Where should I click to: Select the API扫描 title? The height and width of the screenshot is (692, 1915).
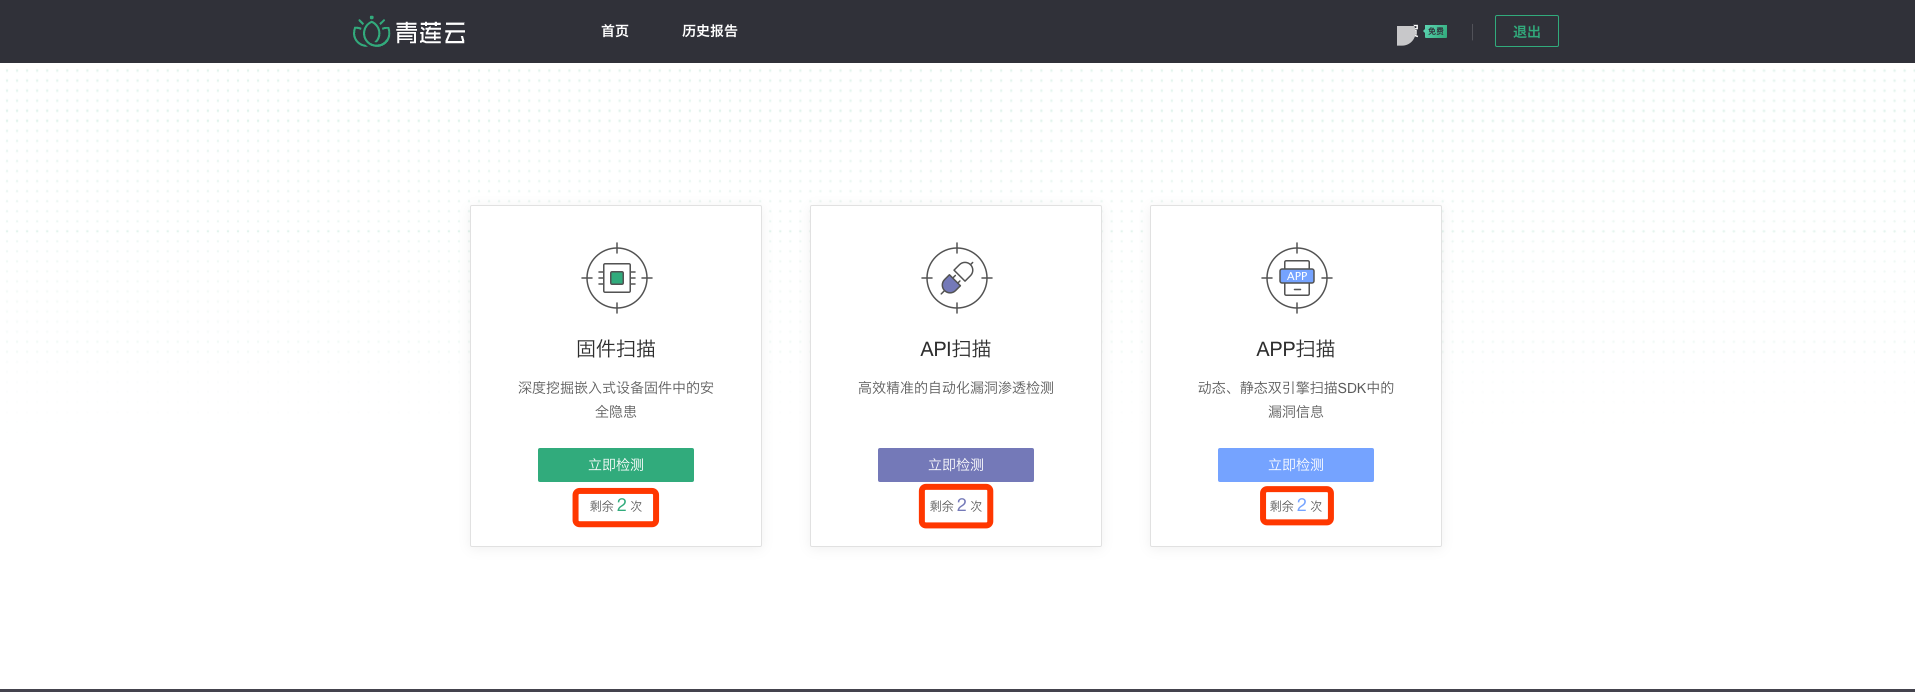[956, 349]
